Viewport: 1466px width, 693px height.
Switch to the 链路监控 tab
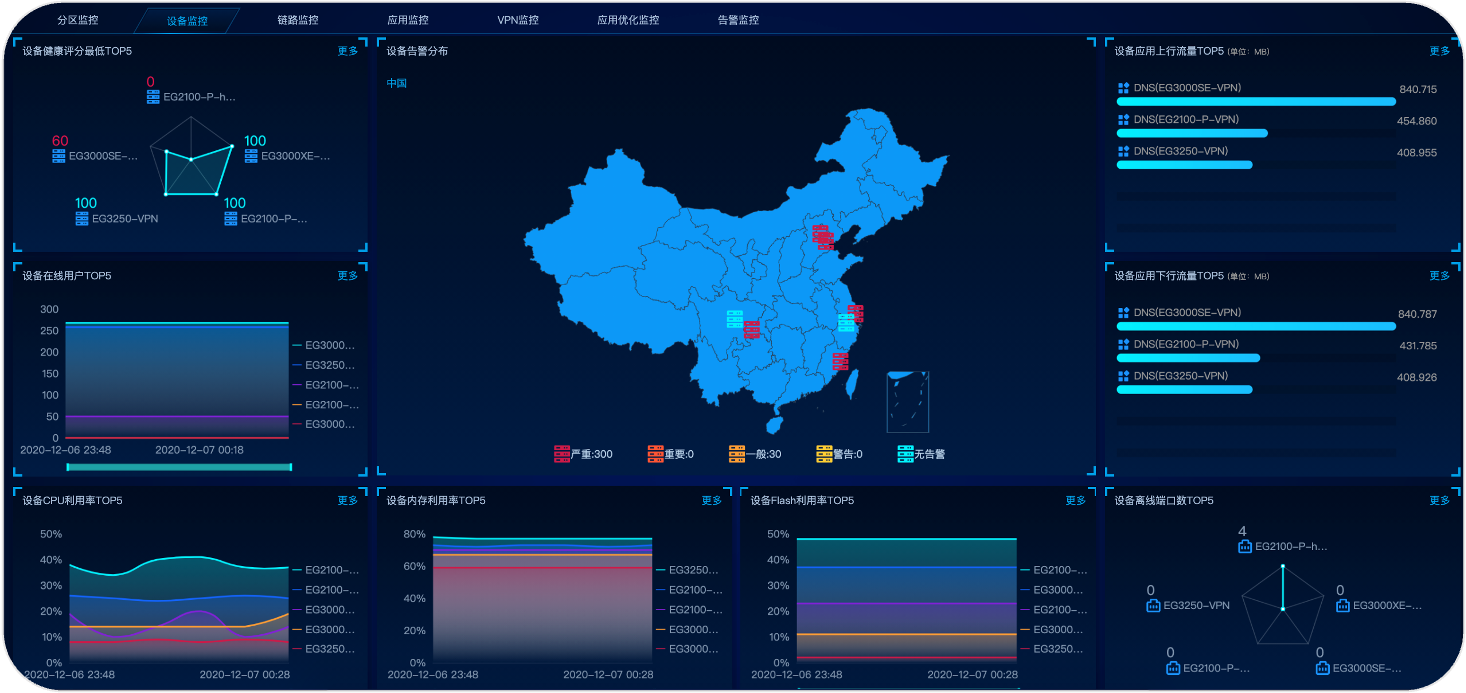pyautogui.click(x=298, y=20)
